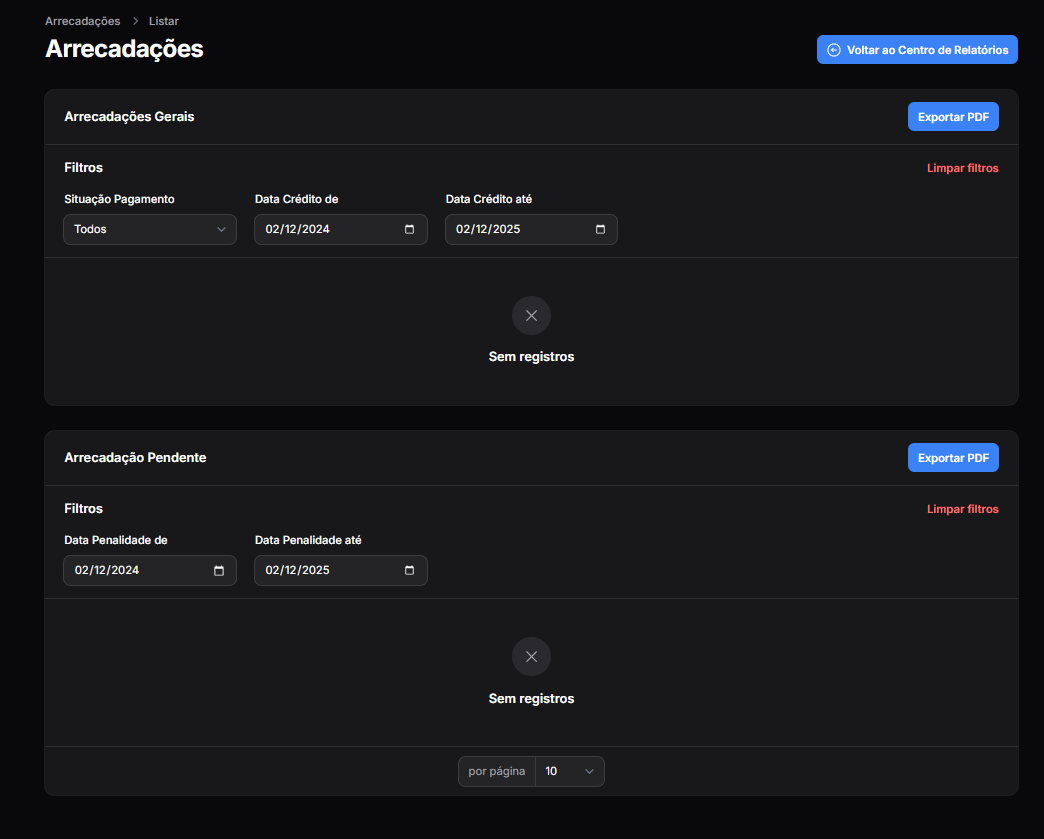Screen dimensions: 1044x839
Task: Open calendar picker for Data Penalidade de
Action: click(x=218, y=570)
